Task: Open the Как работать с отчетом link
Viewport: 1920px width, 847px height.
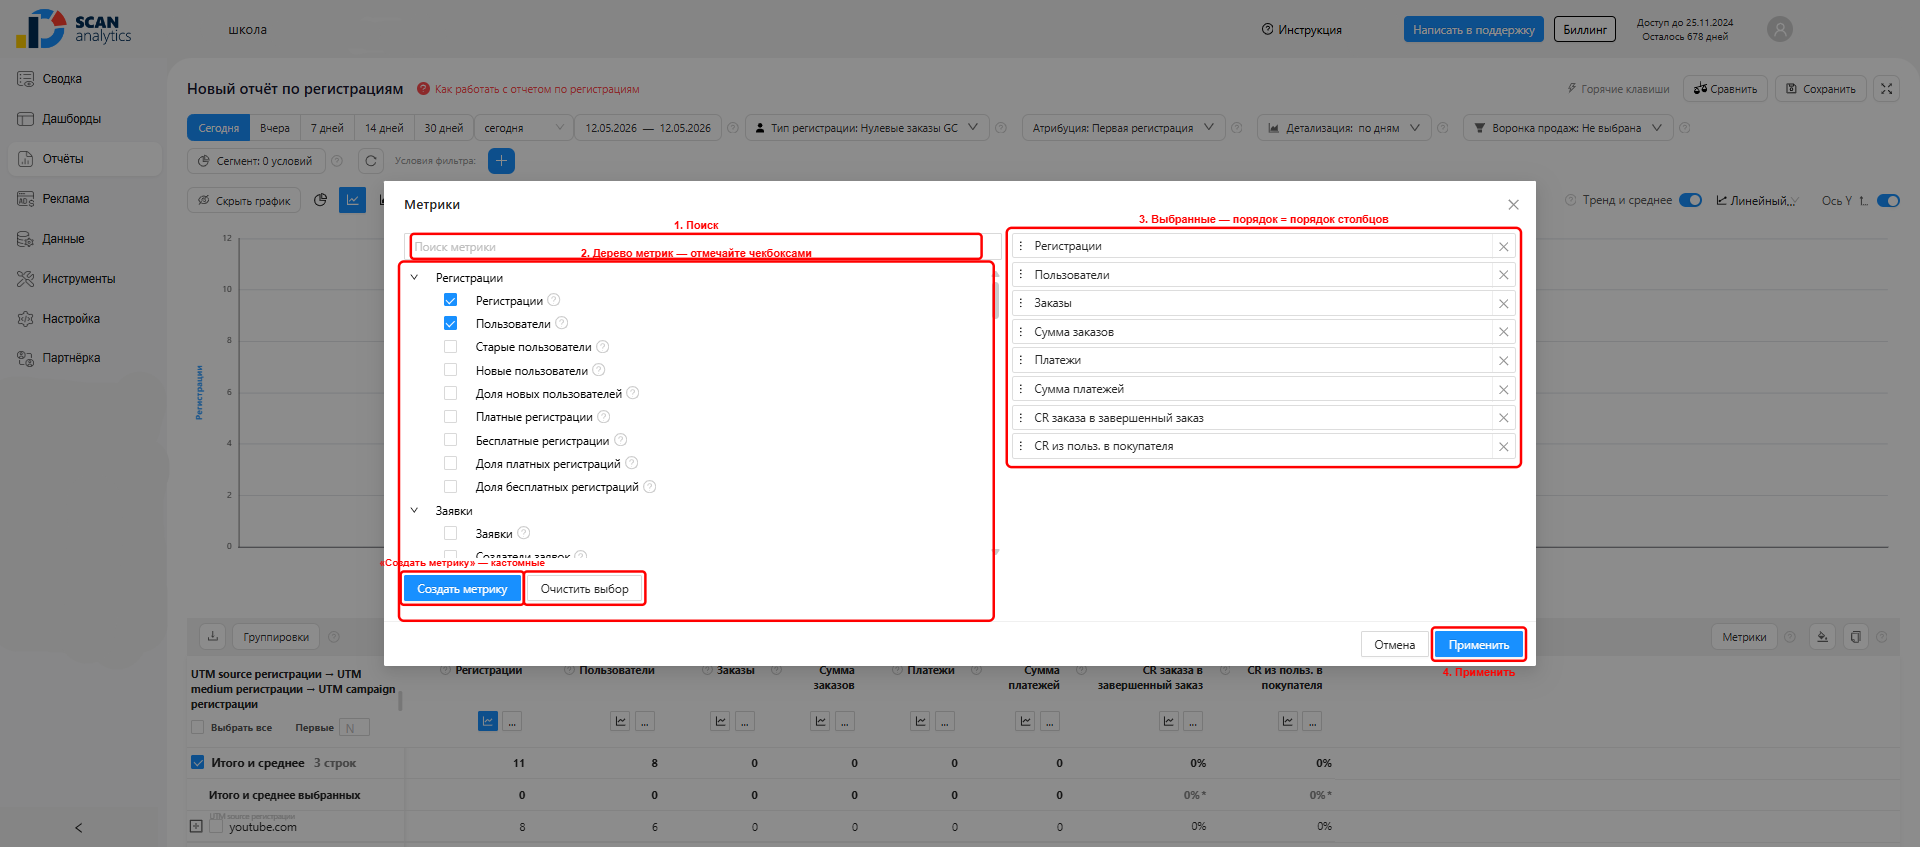Action: click(537, 89)
